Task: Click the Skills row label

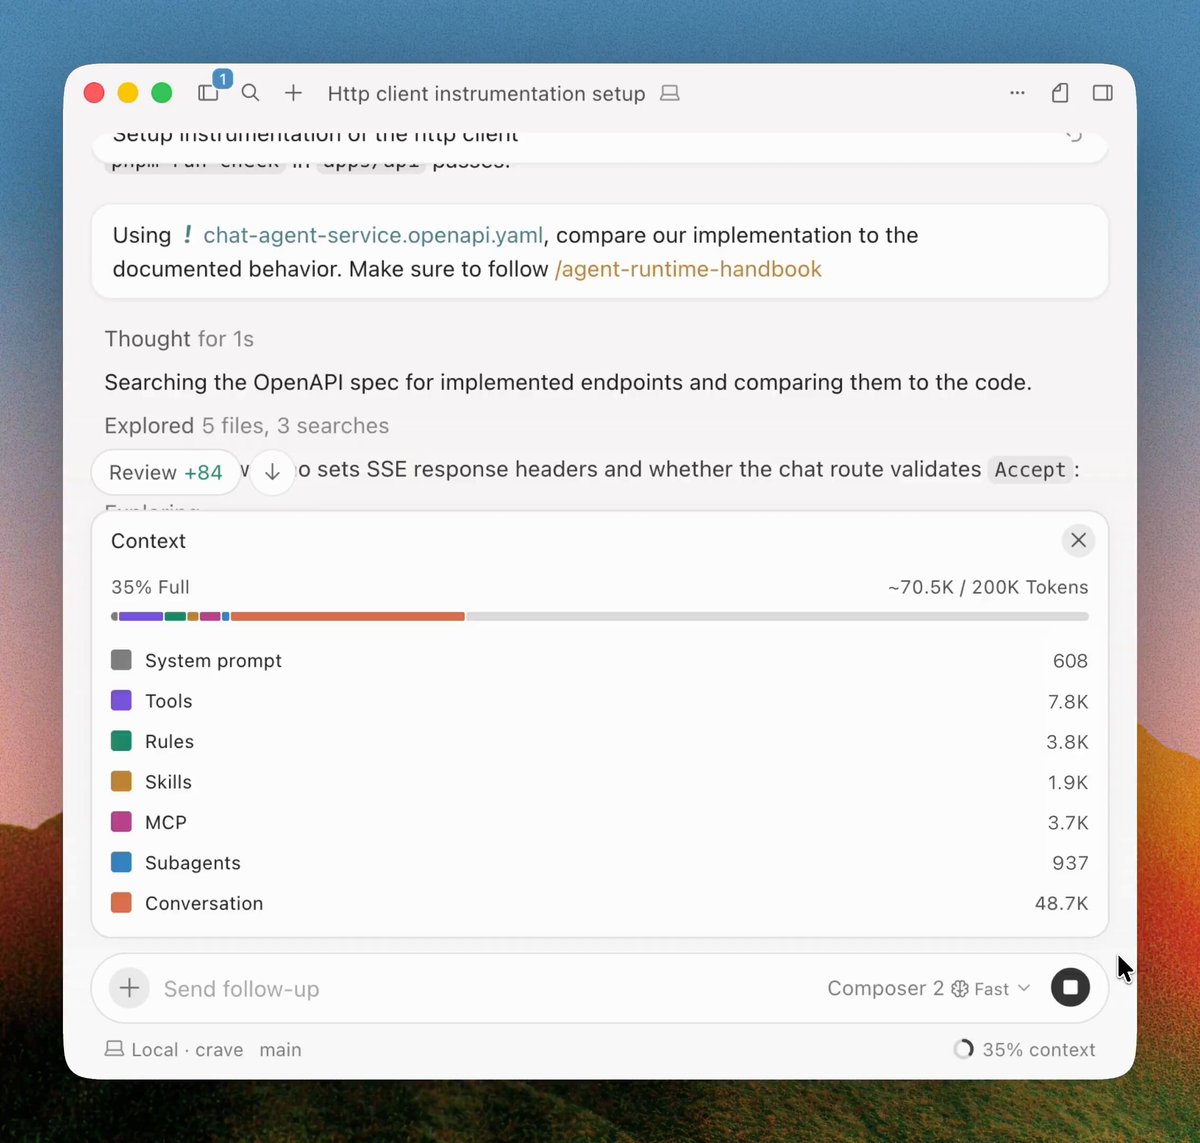Action: [168, 782]
